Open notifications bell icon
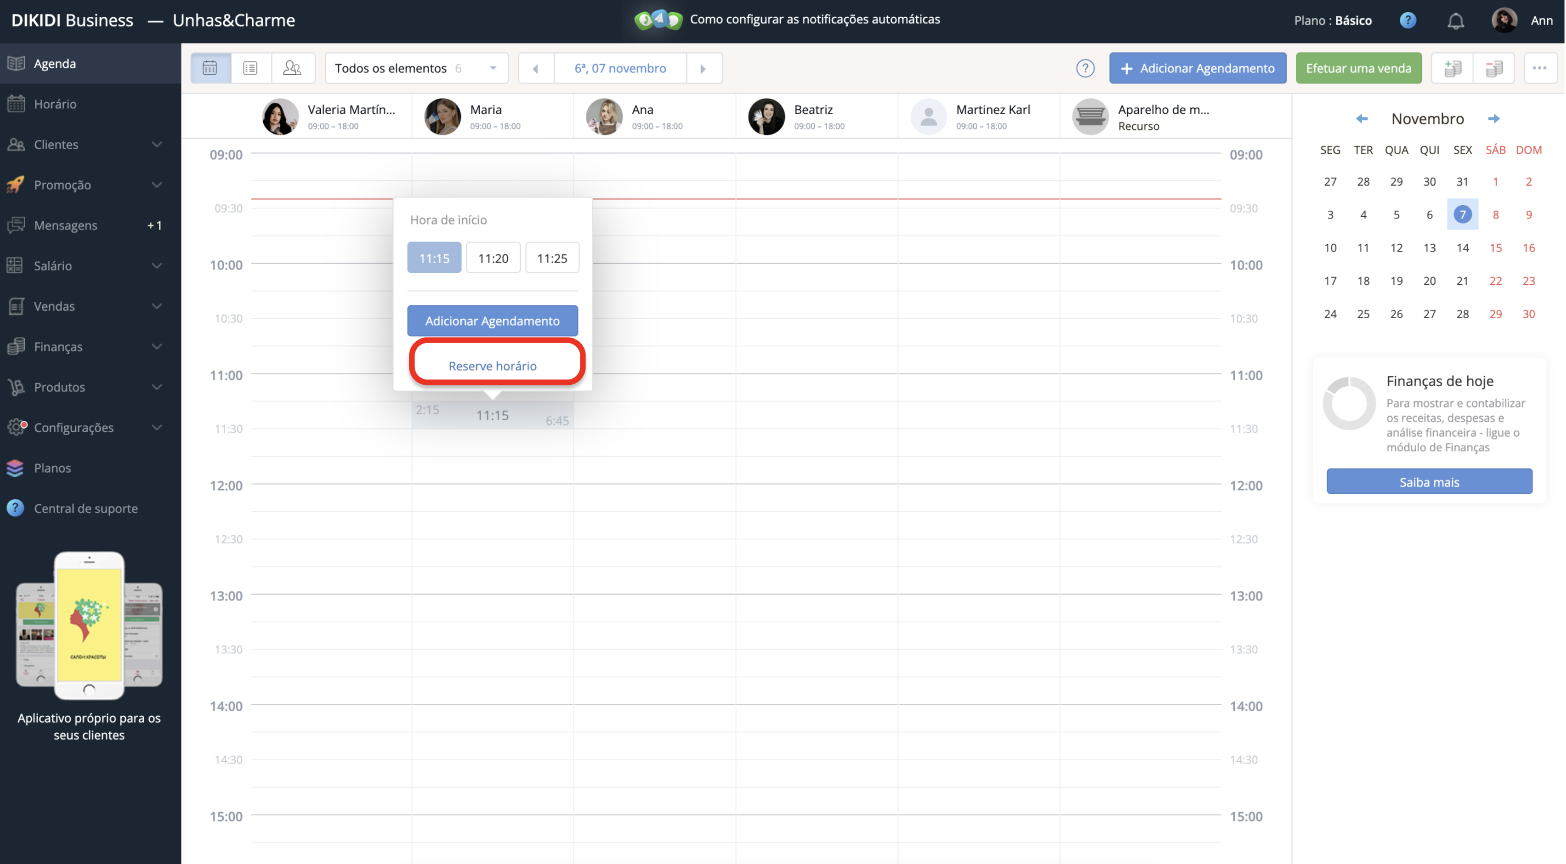 [1455, 21]
